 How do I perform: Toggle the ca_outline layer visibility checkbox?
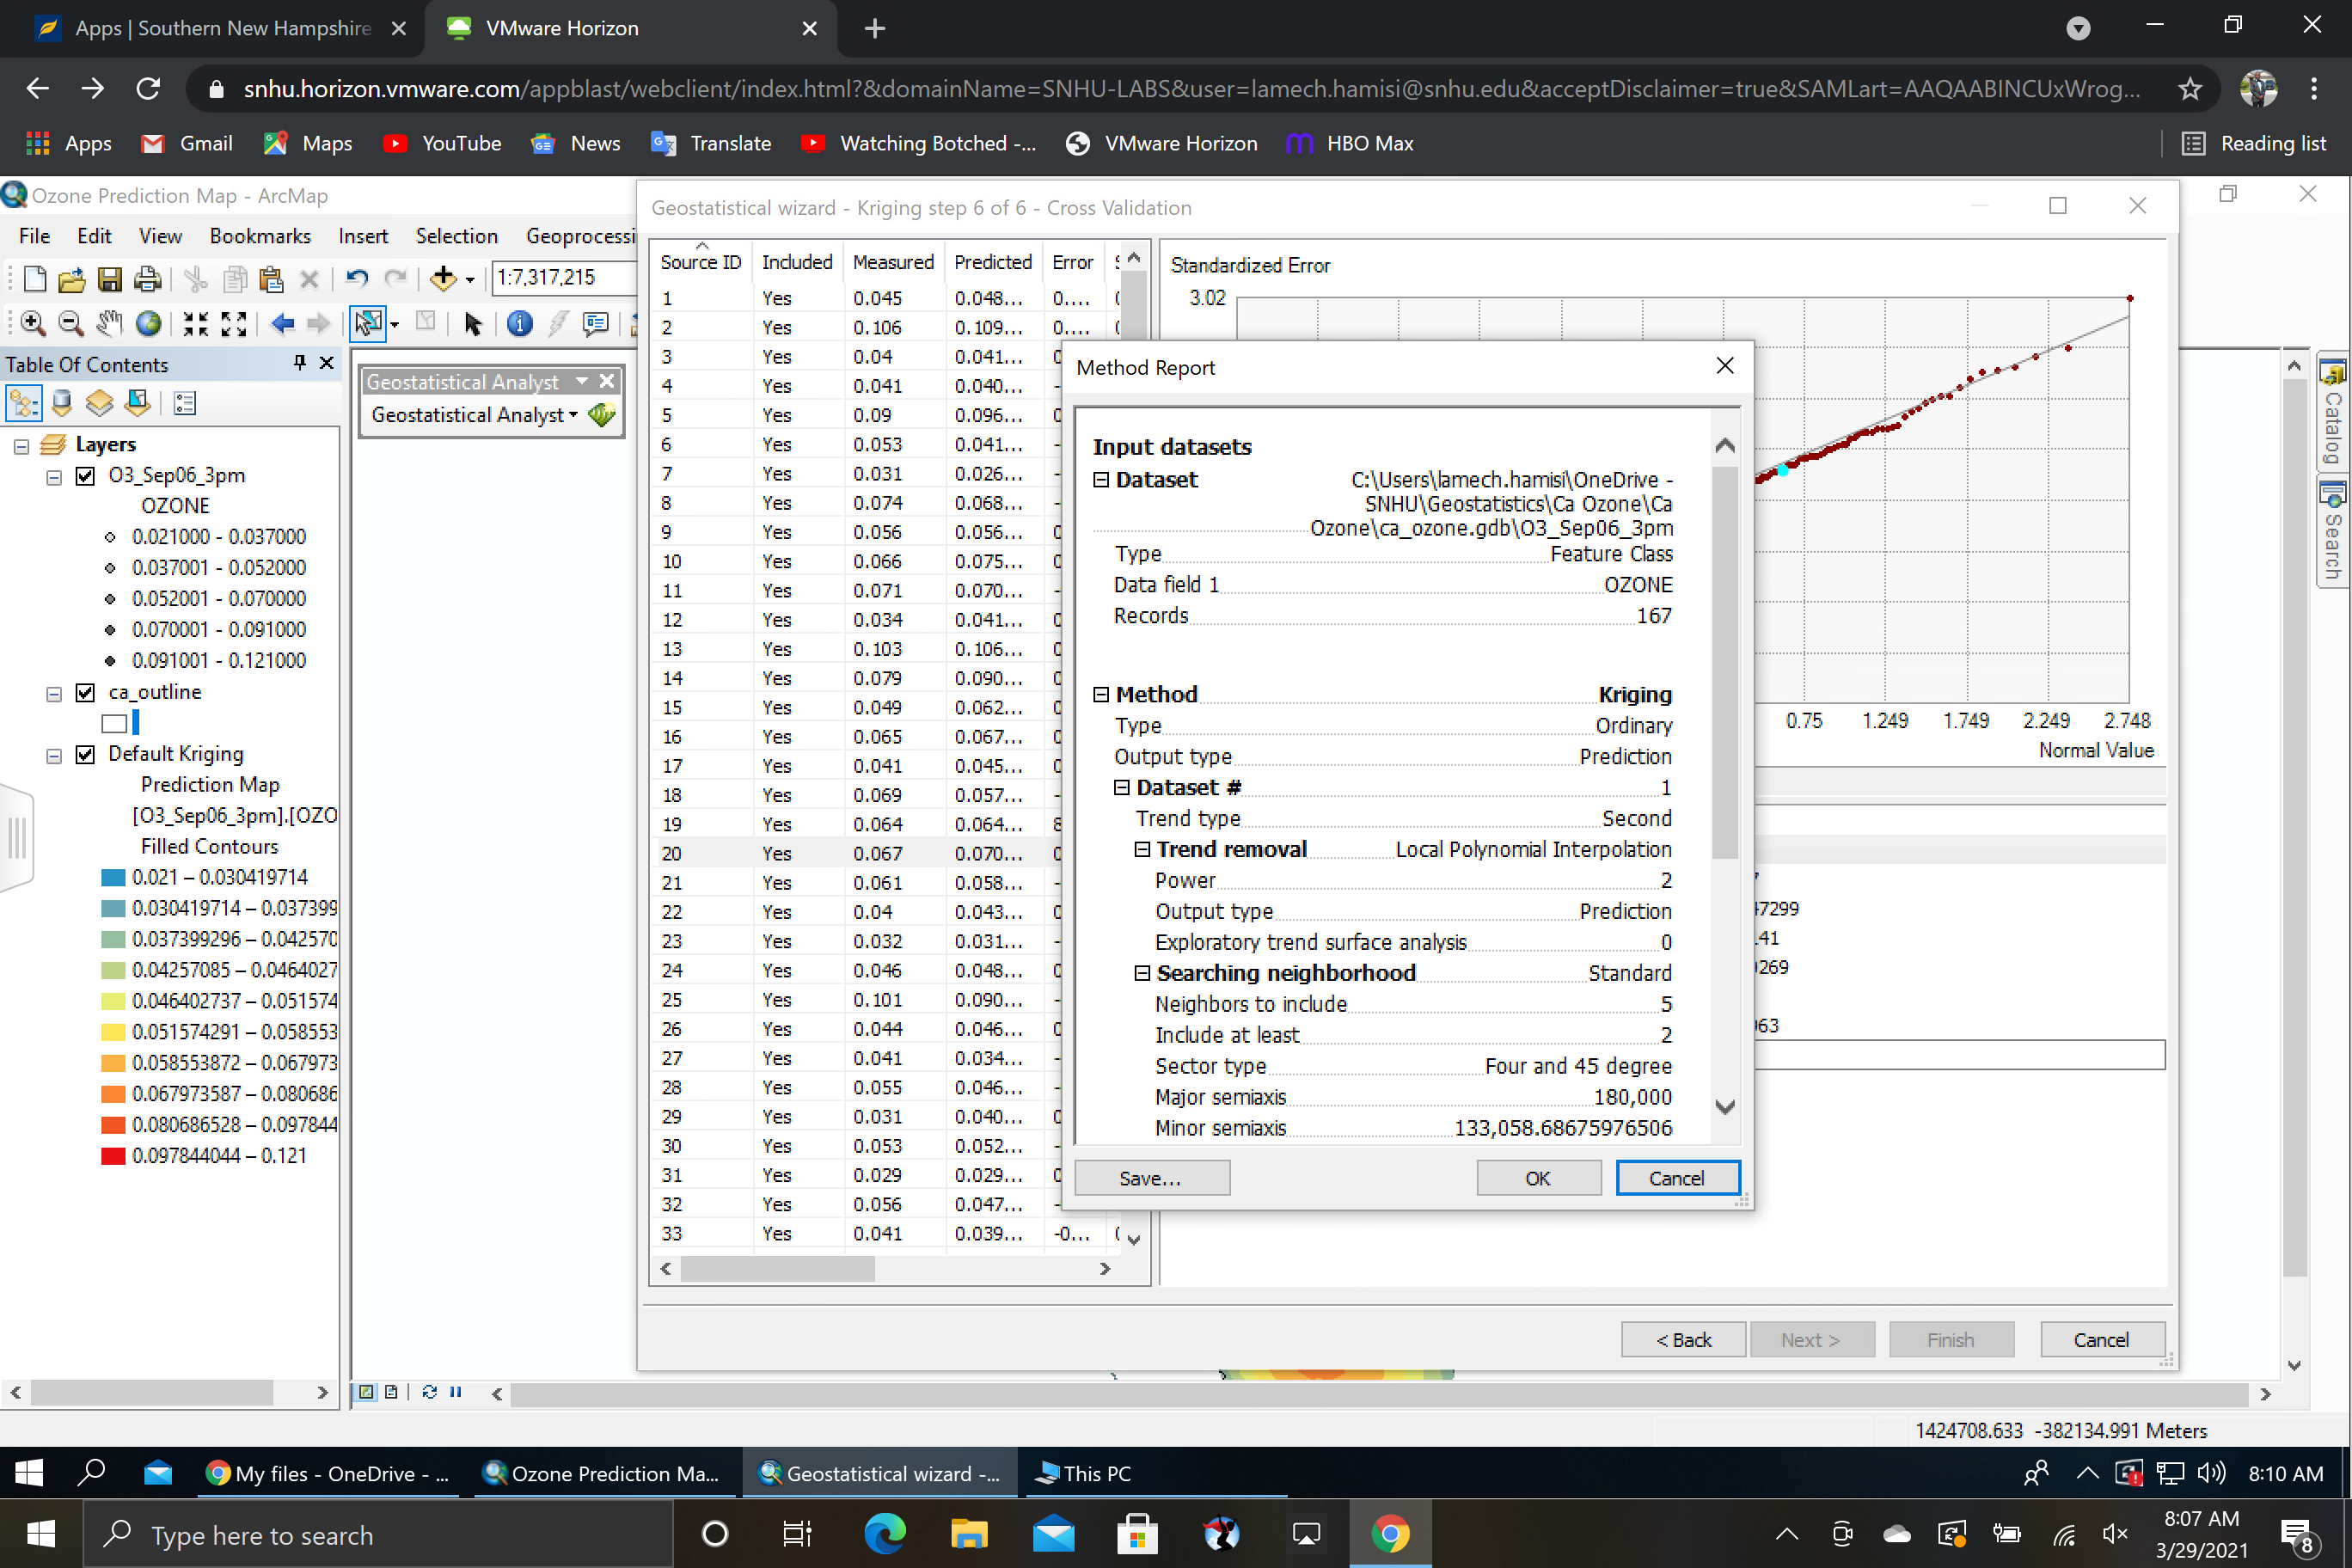point(86,693)
